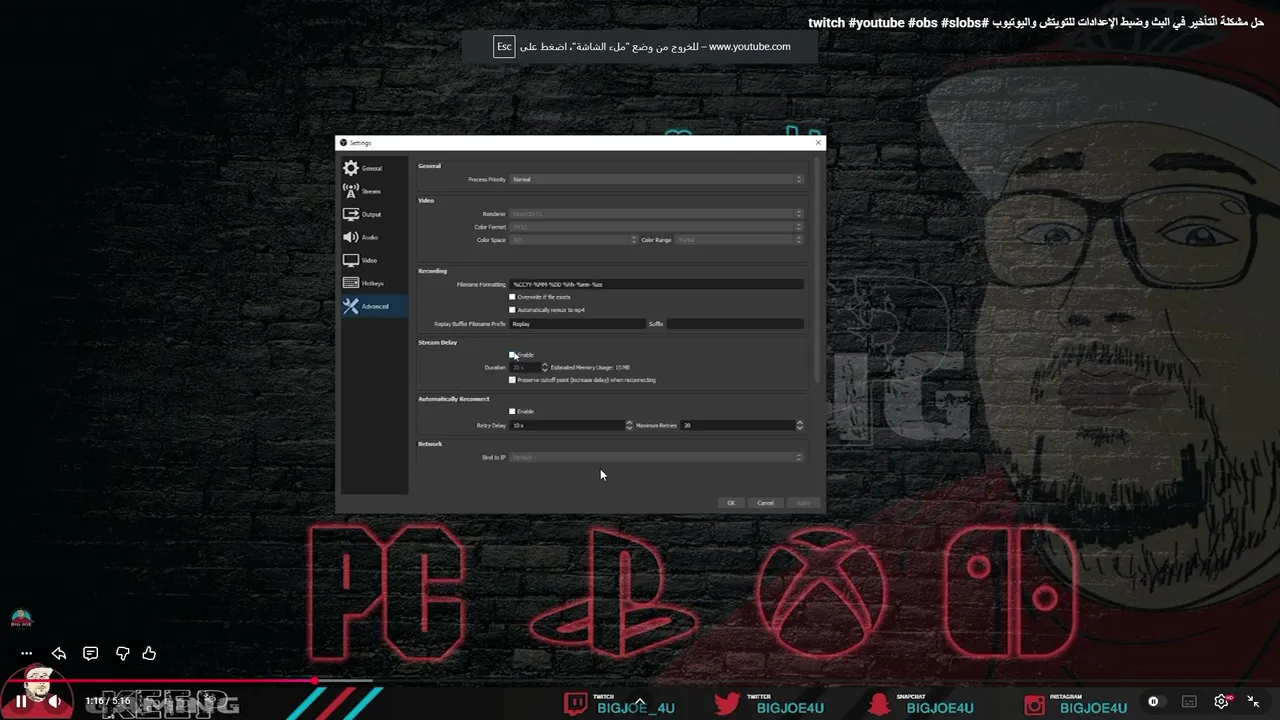Mute the YouTube video volume
1280x720 pixels.
click(54, 702)
